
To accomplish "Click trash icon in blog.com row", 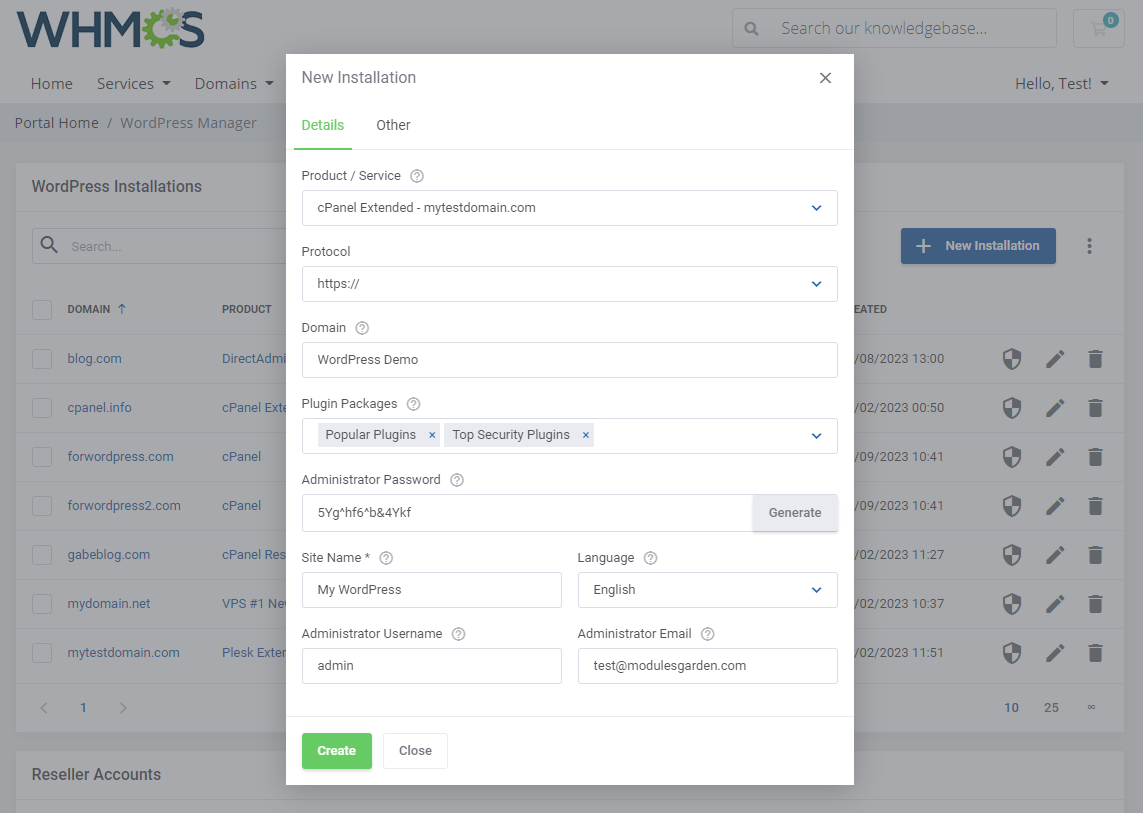I will 1095,359.
